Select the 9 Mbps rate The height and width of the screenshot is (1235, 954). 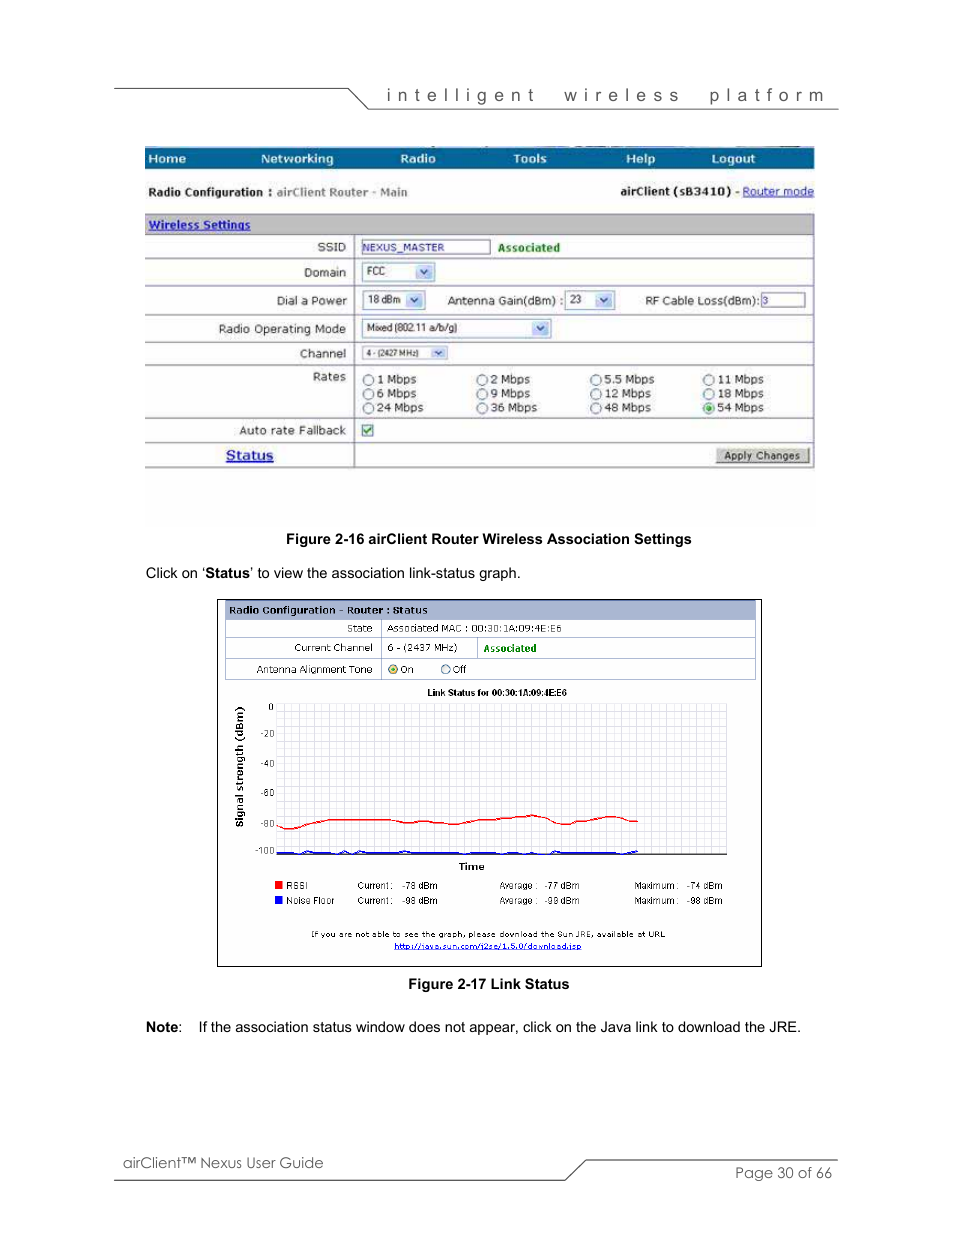[482, 394]
